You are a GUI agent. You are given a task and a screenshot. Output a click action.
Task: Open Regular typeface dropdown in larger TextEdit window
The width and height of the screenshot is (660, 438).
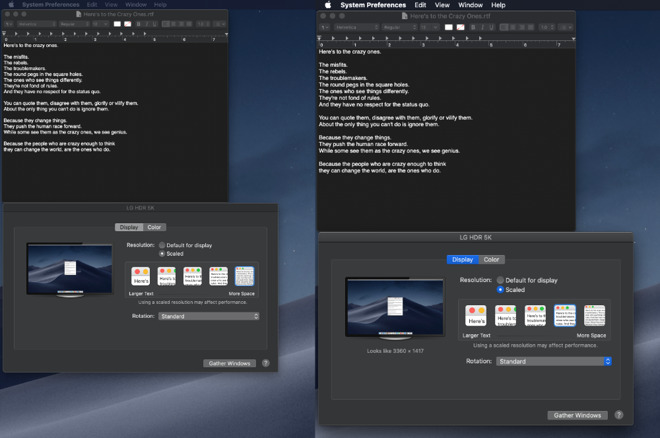tap(400, 27)
